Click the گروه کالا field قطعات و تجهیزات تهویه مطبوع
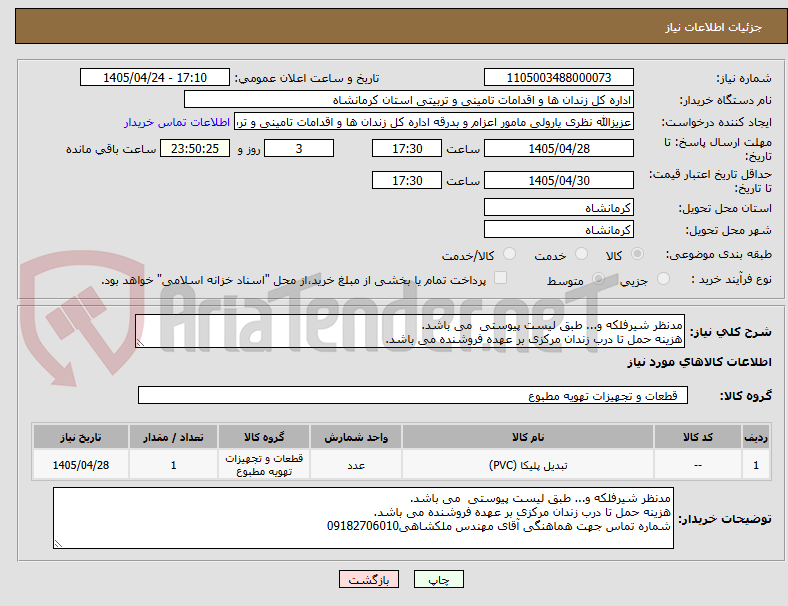This screenshot has width=788, height=606. pos(413,395)
